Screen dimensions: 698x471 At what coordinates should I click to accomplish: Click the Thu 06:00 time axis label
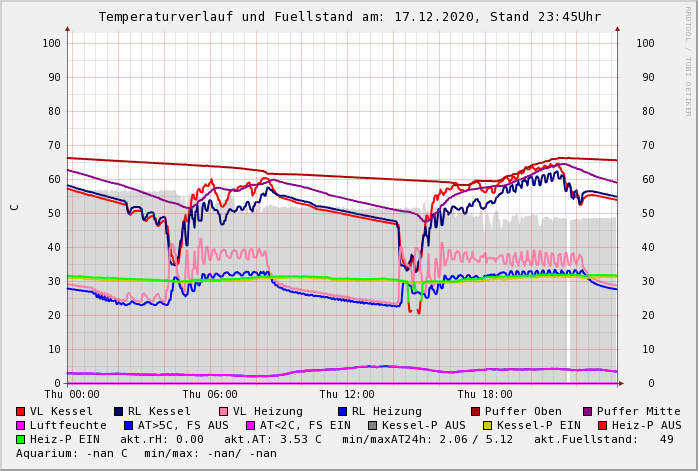coord(210,395)
